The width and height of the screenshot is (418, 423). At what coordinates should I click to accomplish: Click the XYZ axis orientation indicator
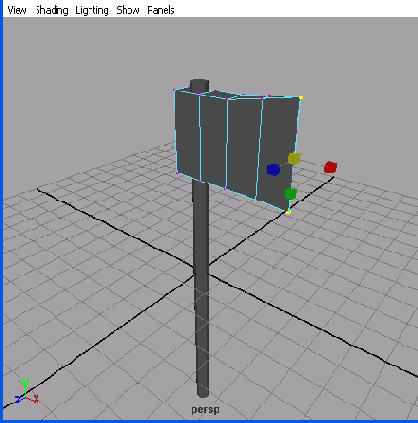[27, 392]
